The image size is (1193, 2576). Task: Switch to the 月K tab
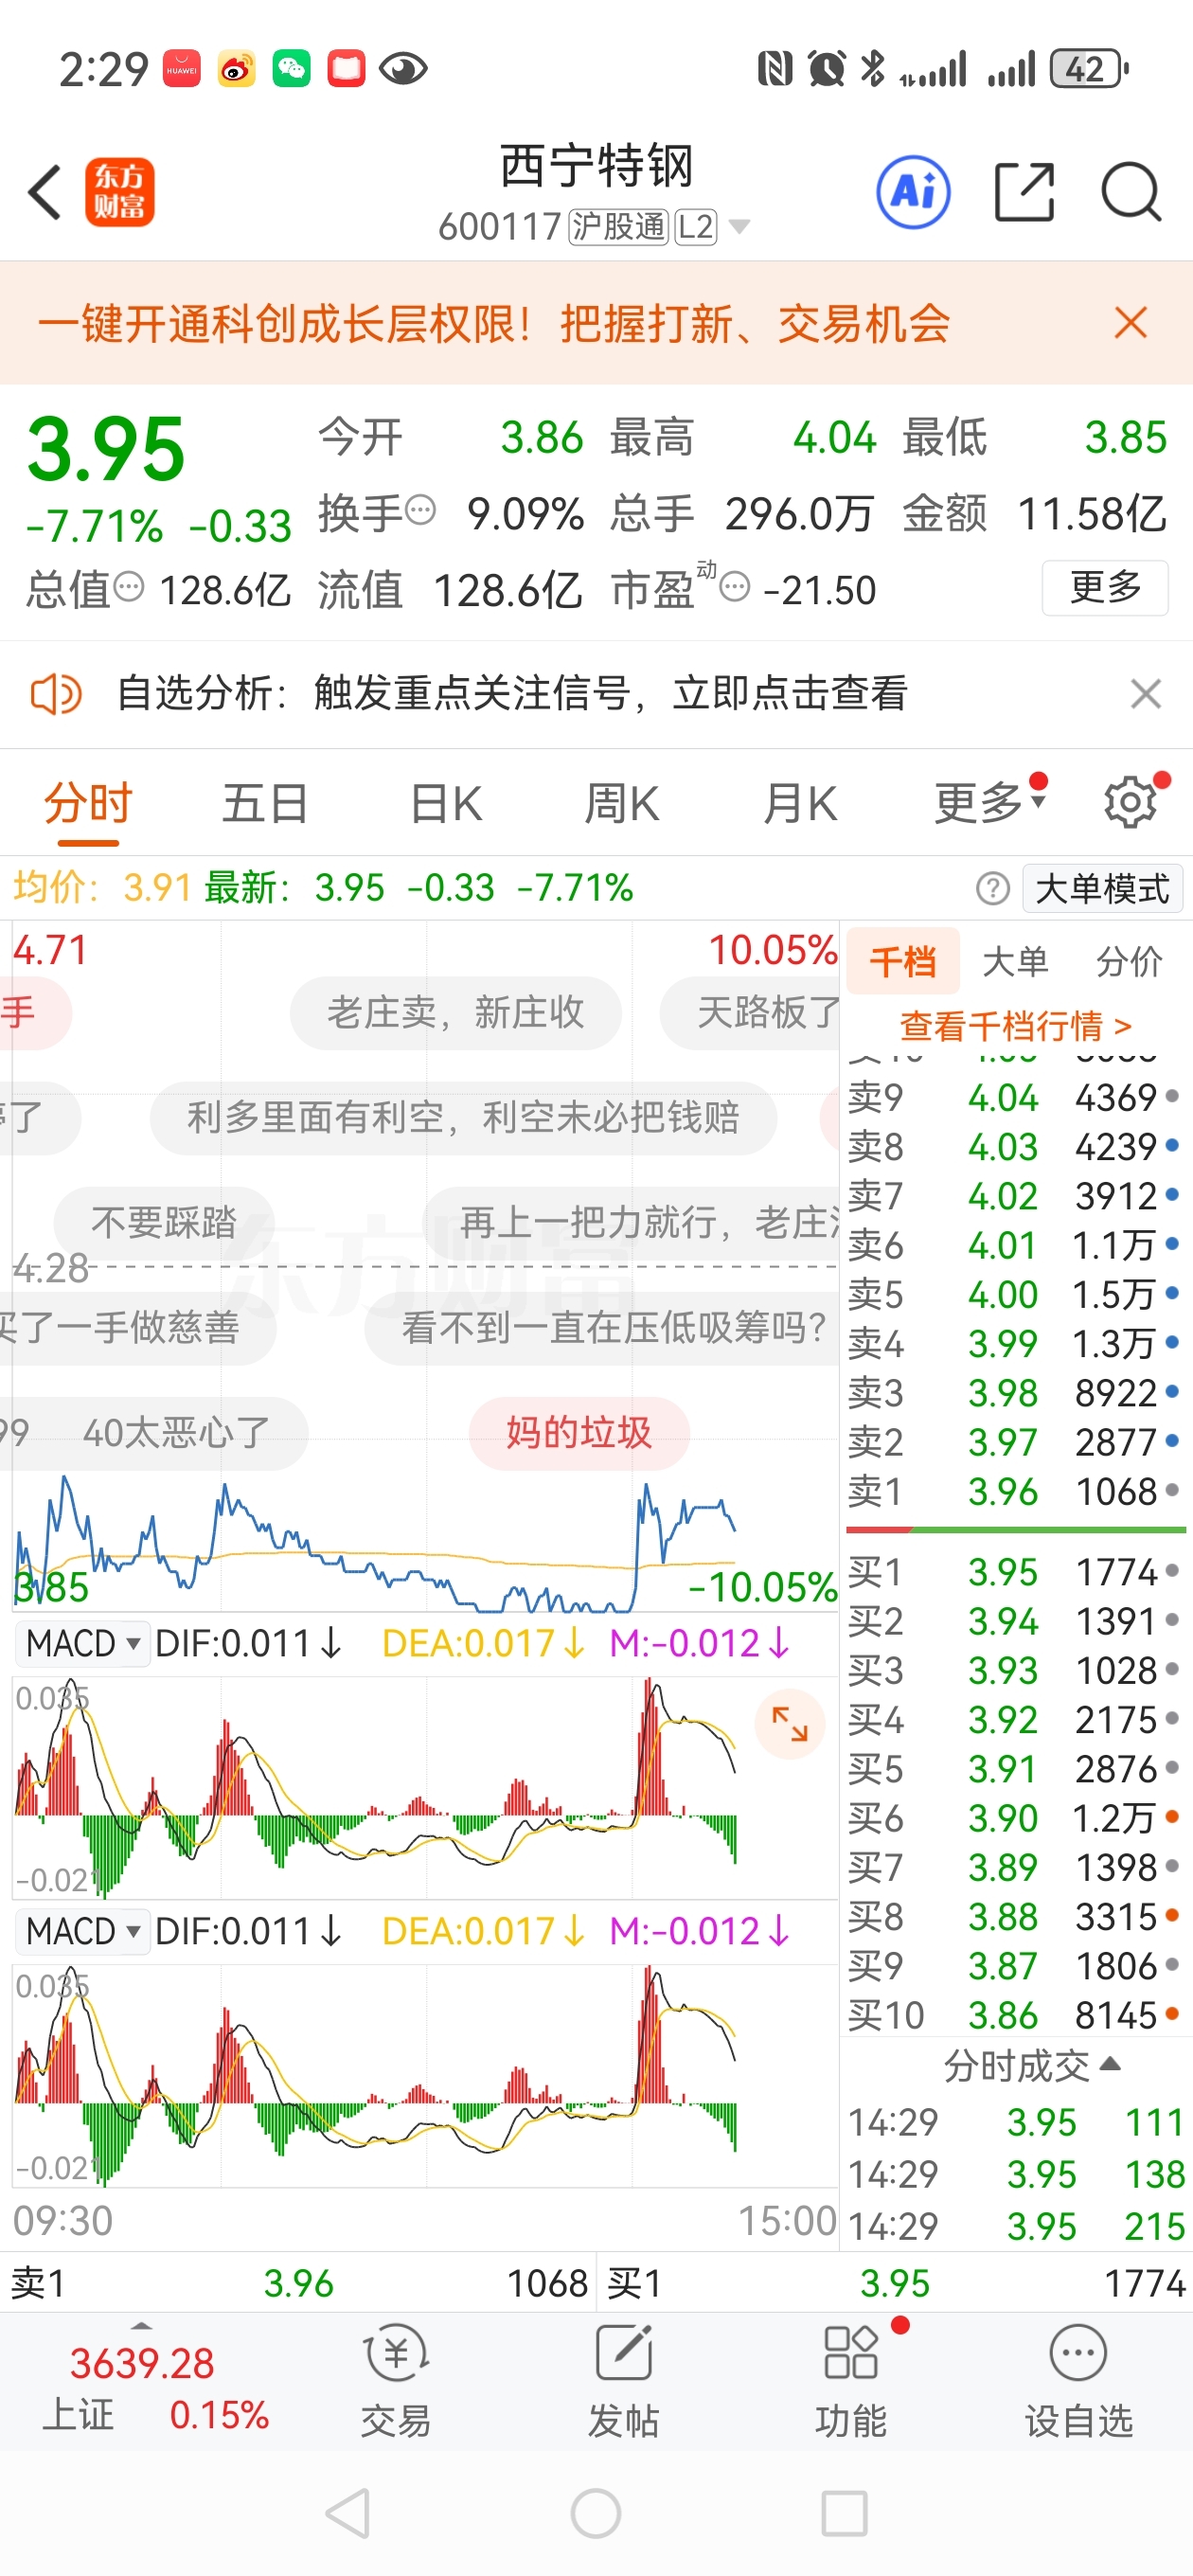pyautogui.click(x=799, y=802)
